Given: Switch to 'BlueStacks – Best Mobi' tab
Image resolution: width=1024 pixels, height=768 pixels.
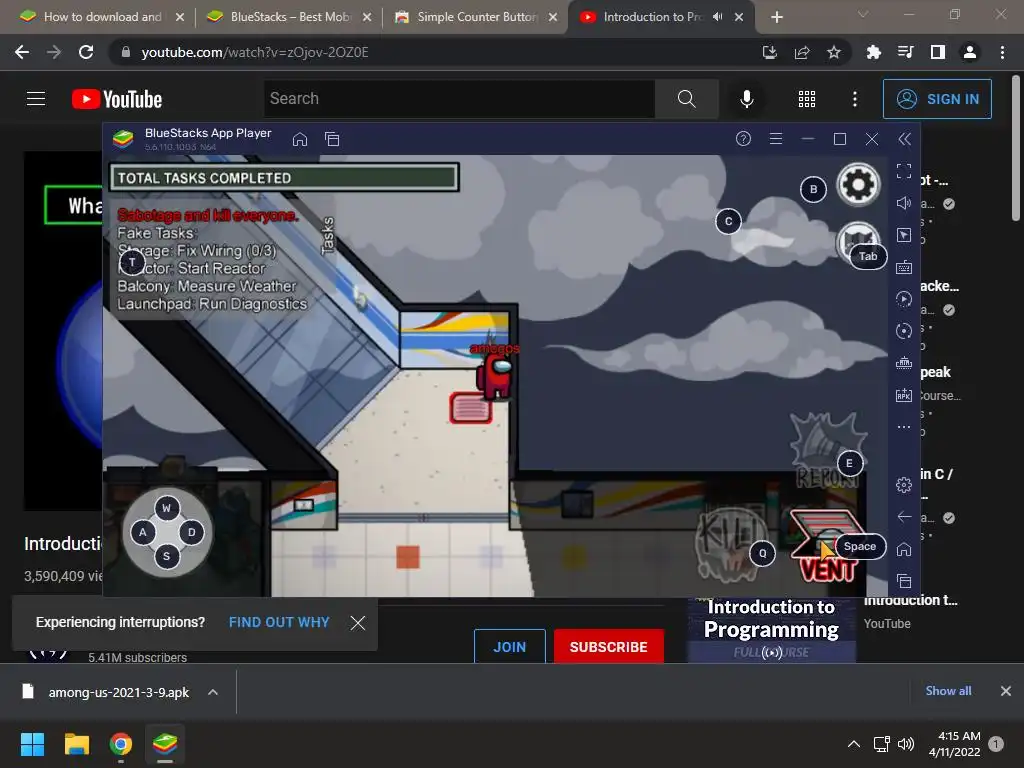Looking at the screenshot, I should tap(288, 17).
